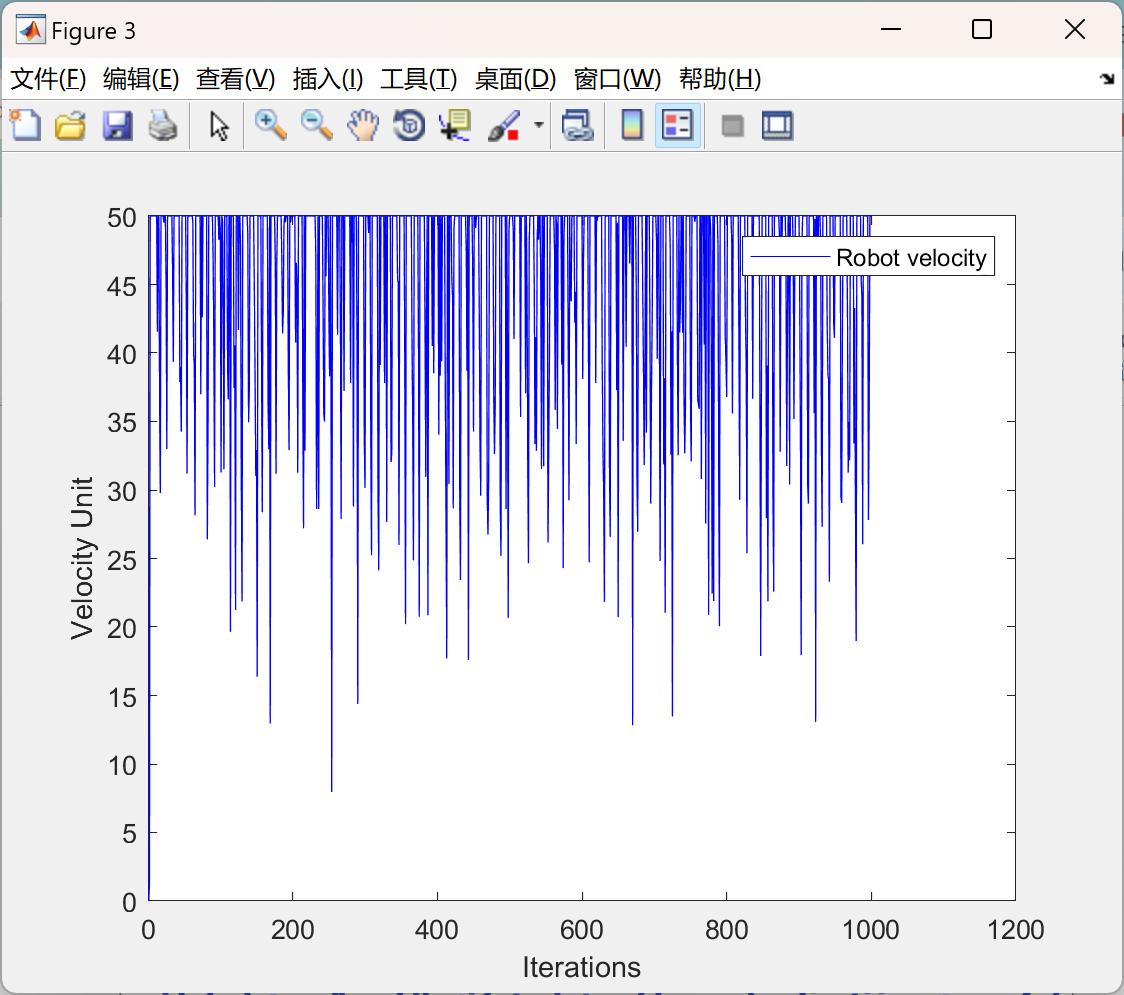This screenshot has height=995, width=1124.
Task: Click the Iterations x-axis label
Action: tap(581, 967)
